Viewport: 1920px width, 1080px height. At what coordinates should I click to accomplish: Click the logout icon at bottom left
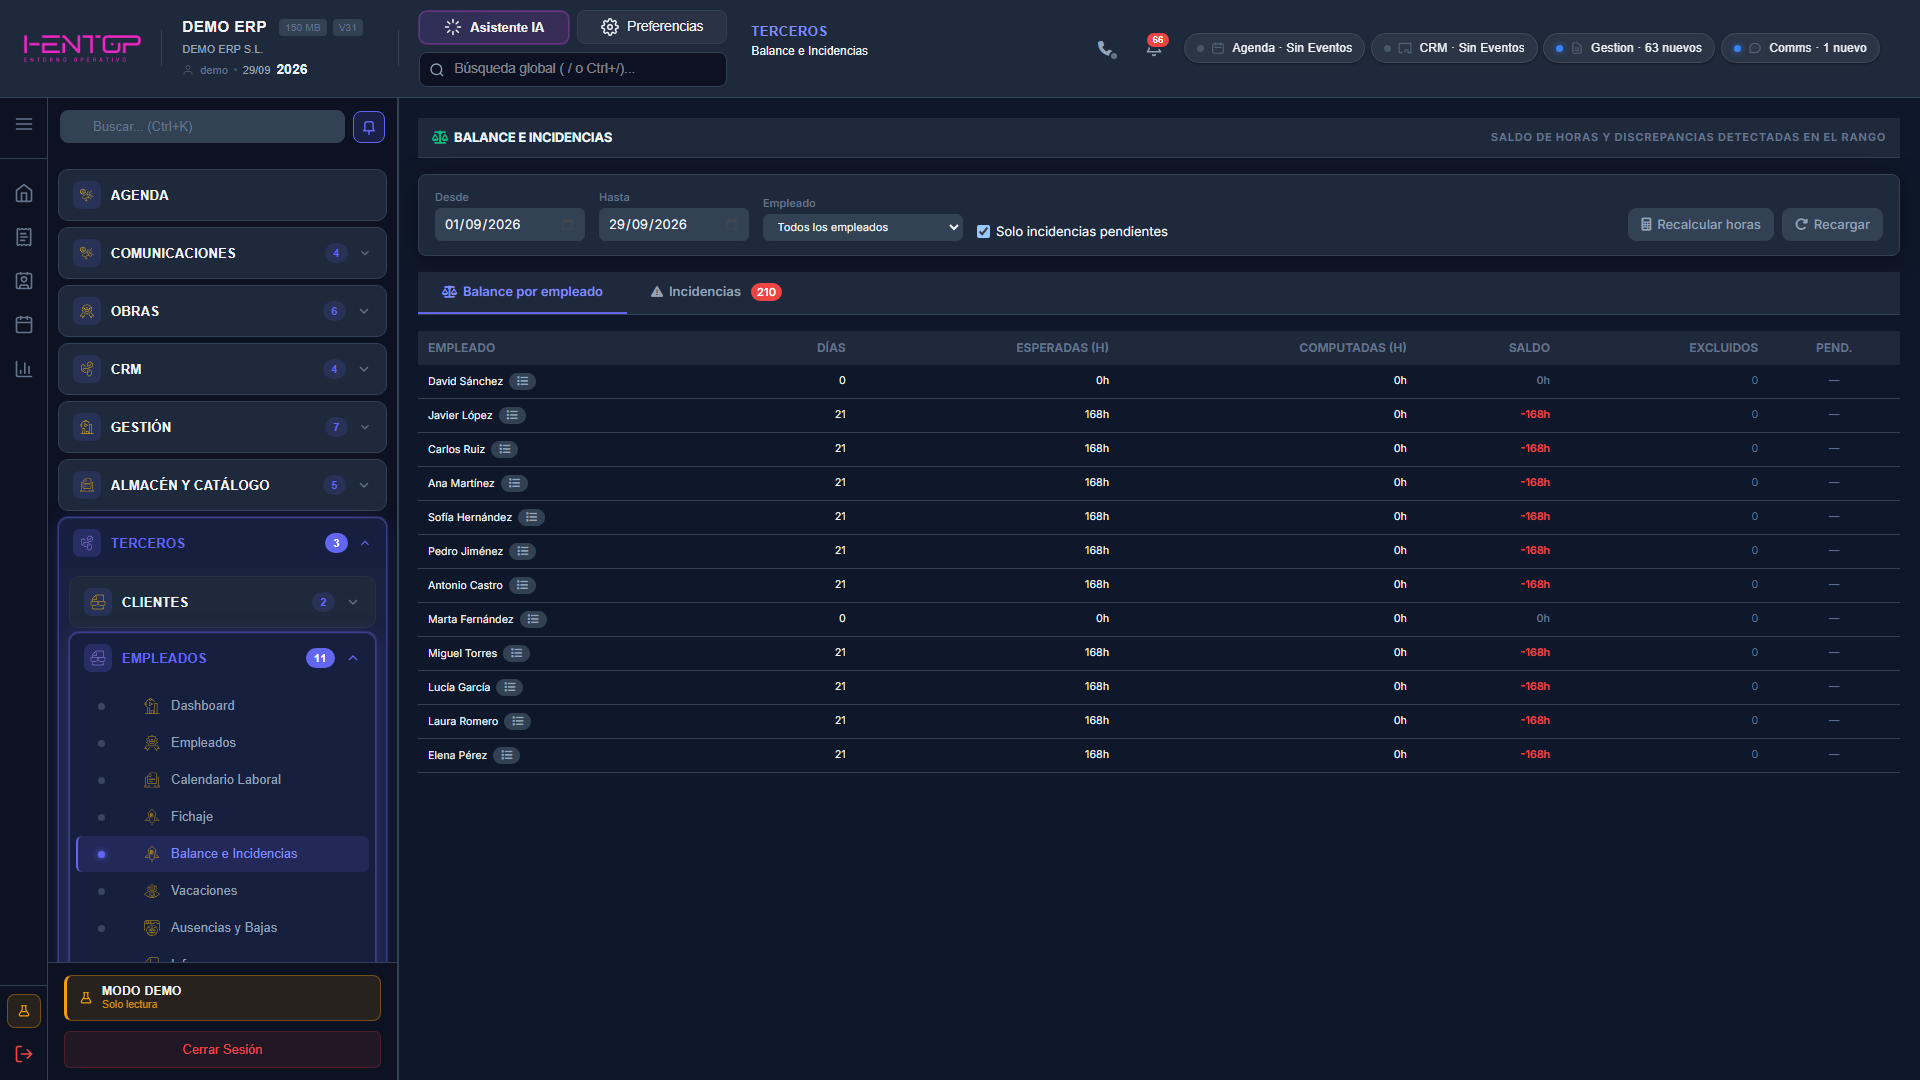[24, 1054]
